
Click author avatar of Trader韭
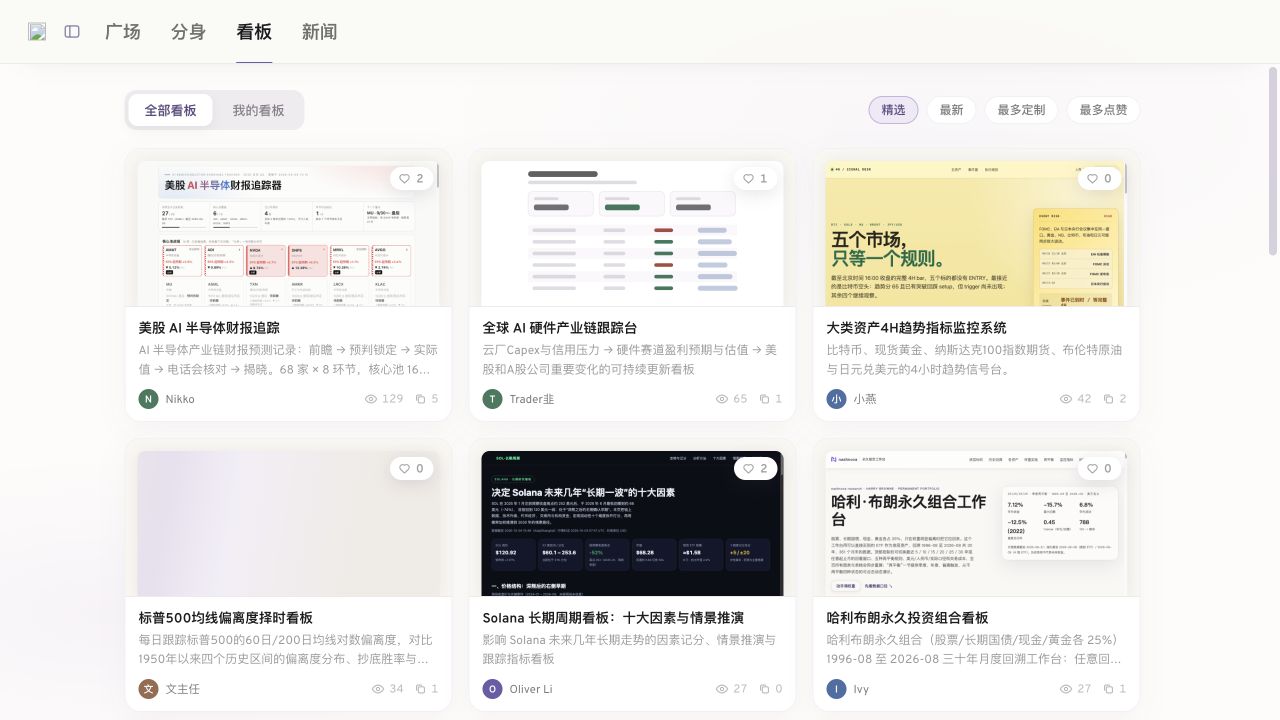(x=492, y=398)
